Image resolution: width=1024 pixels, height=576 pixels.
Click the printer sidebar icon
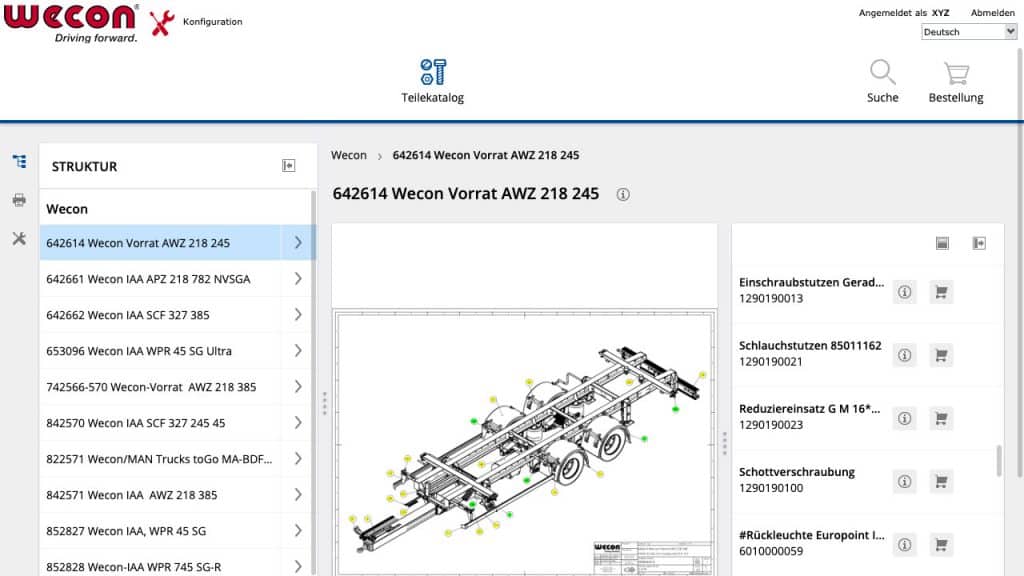tap(20, 200)
